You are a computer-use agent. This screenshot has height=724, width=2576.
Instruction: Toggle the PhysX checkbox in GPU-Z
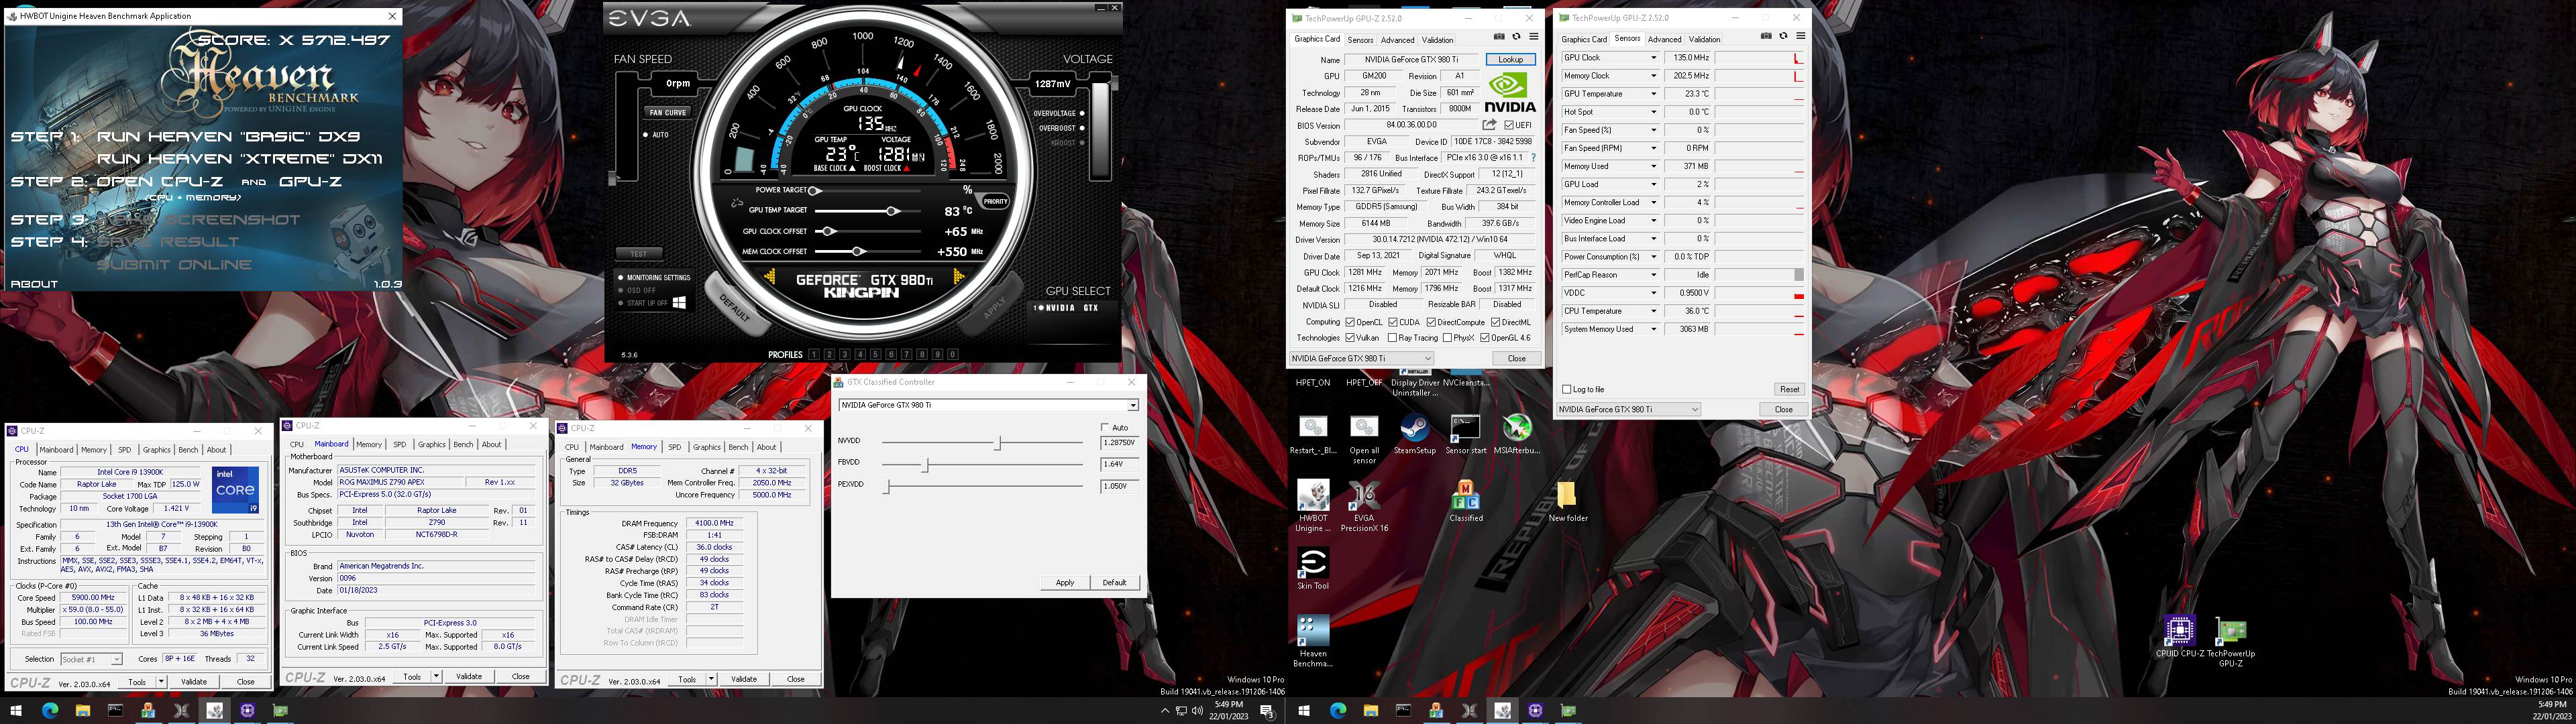pos(1447,338)
